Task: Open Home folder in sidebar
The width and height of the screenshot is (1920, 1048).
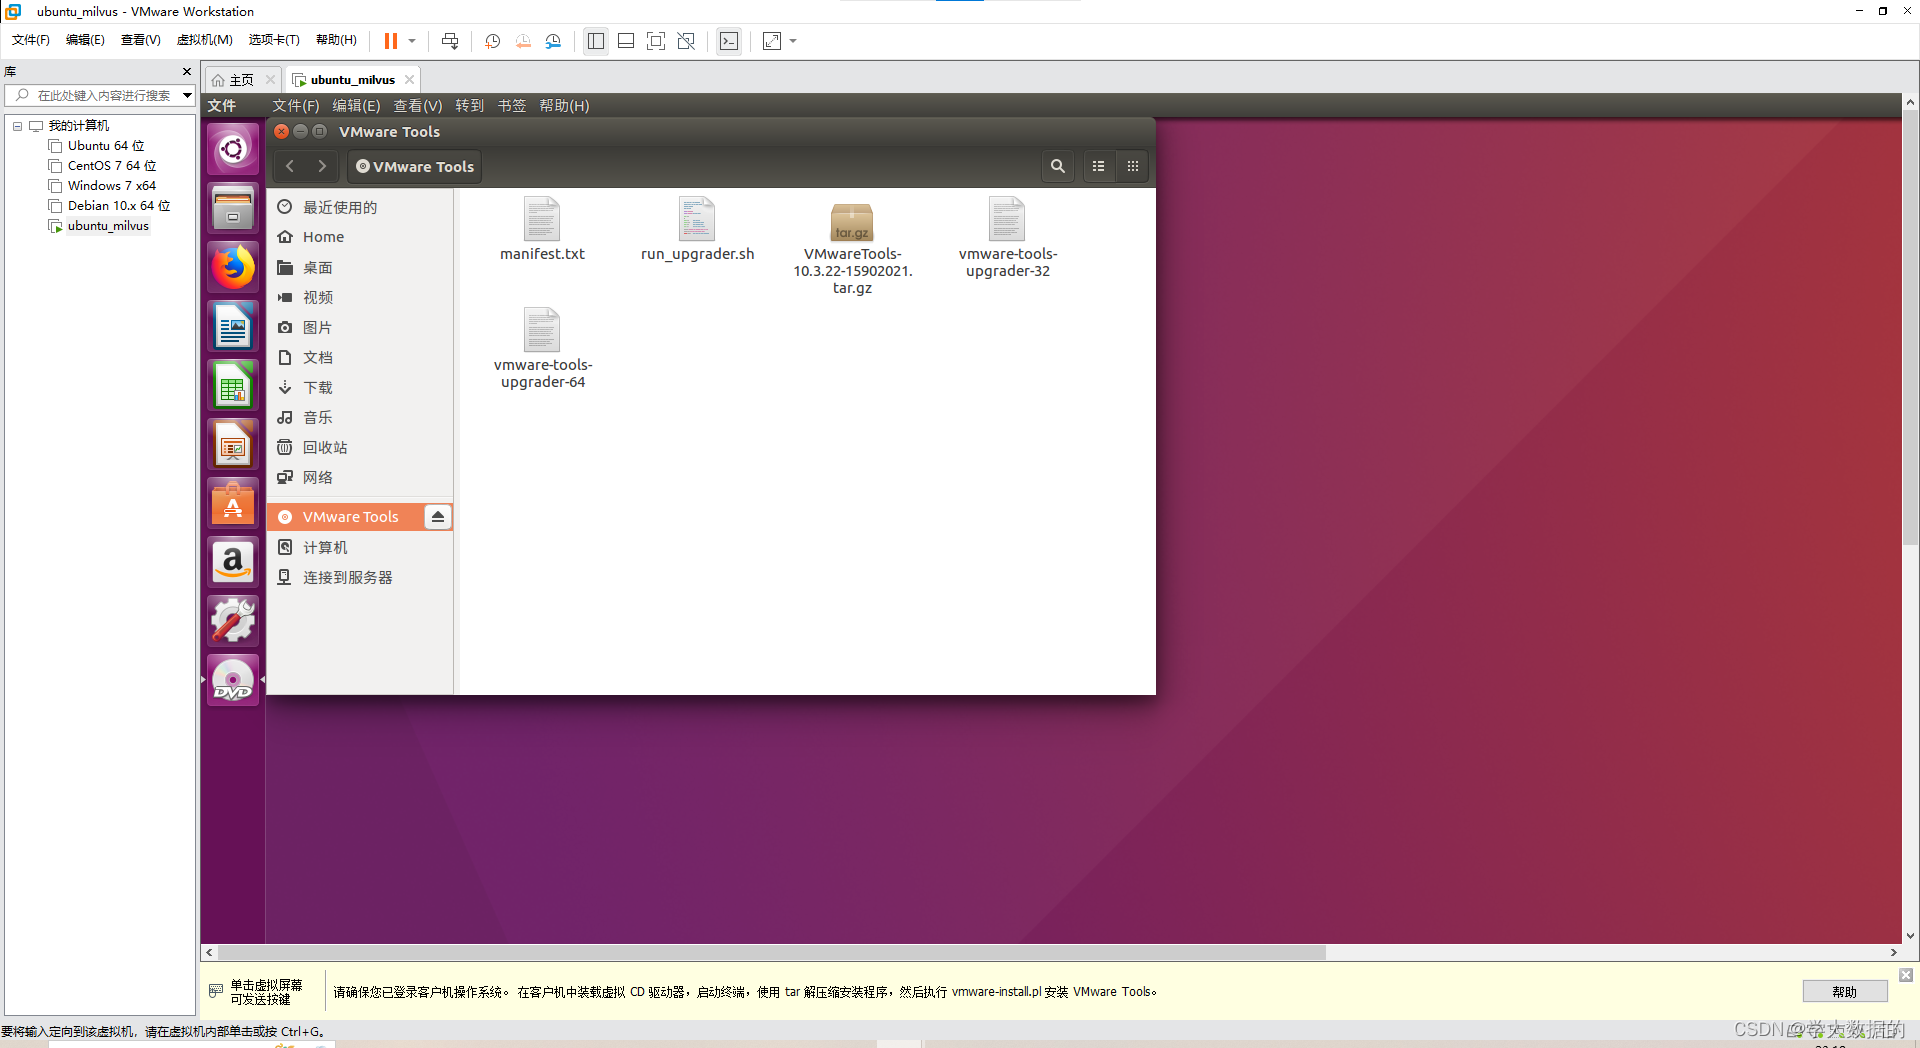Action: (360, 237)
